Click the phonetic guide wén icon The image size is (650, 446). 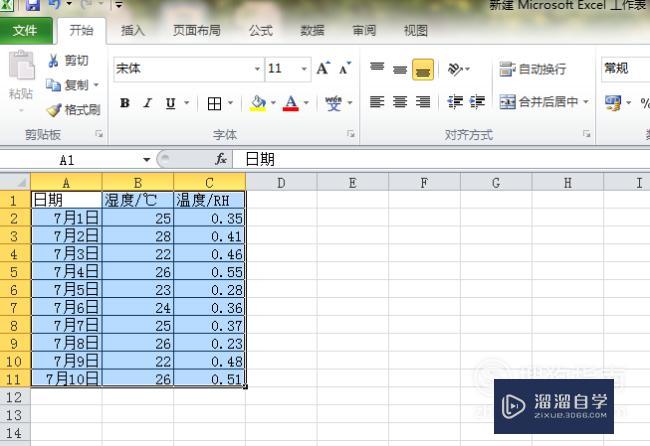[333, 103]
